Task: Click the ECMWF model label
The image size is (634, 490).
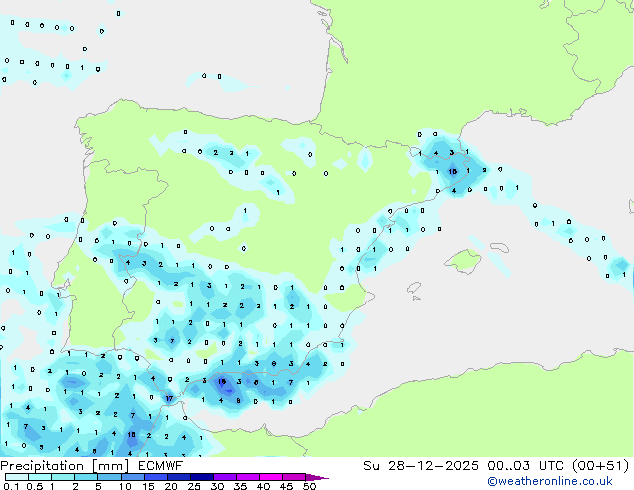Action: 161,466
